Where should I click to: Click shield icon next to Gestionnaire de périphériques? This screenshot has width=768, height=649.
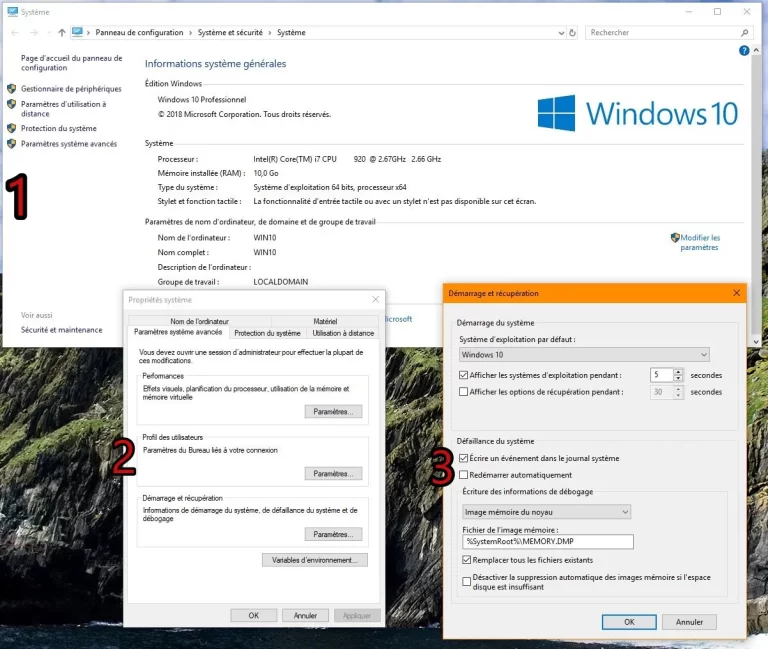(12, 89)
